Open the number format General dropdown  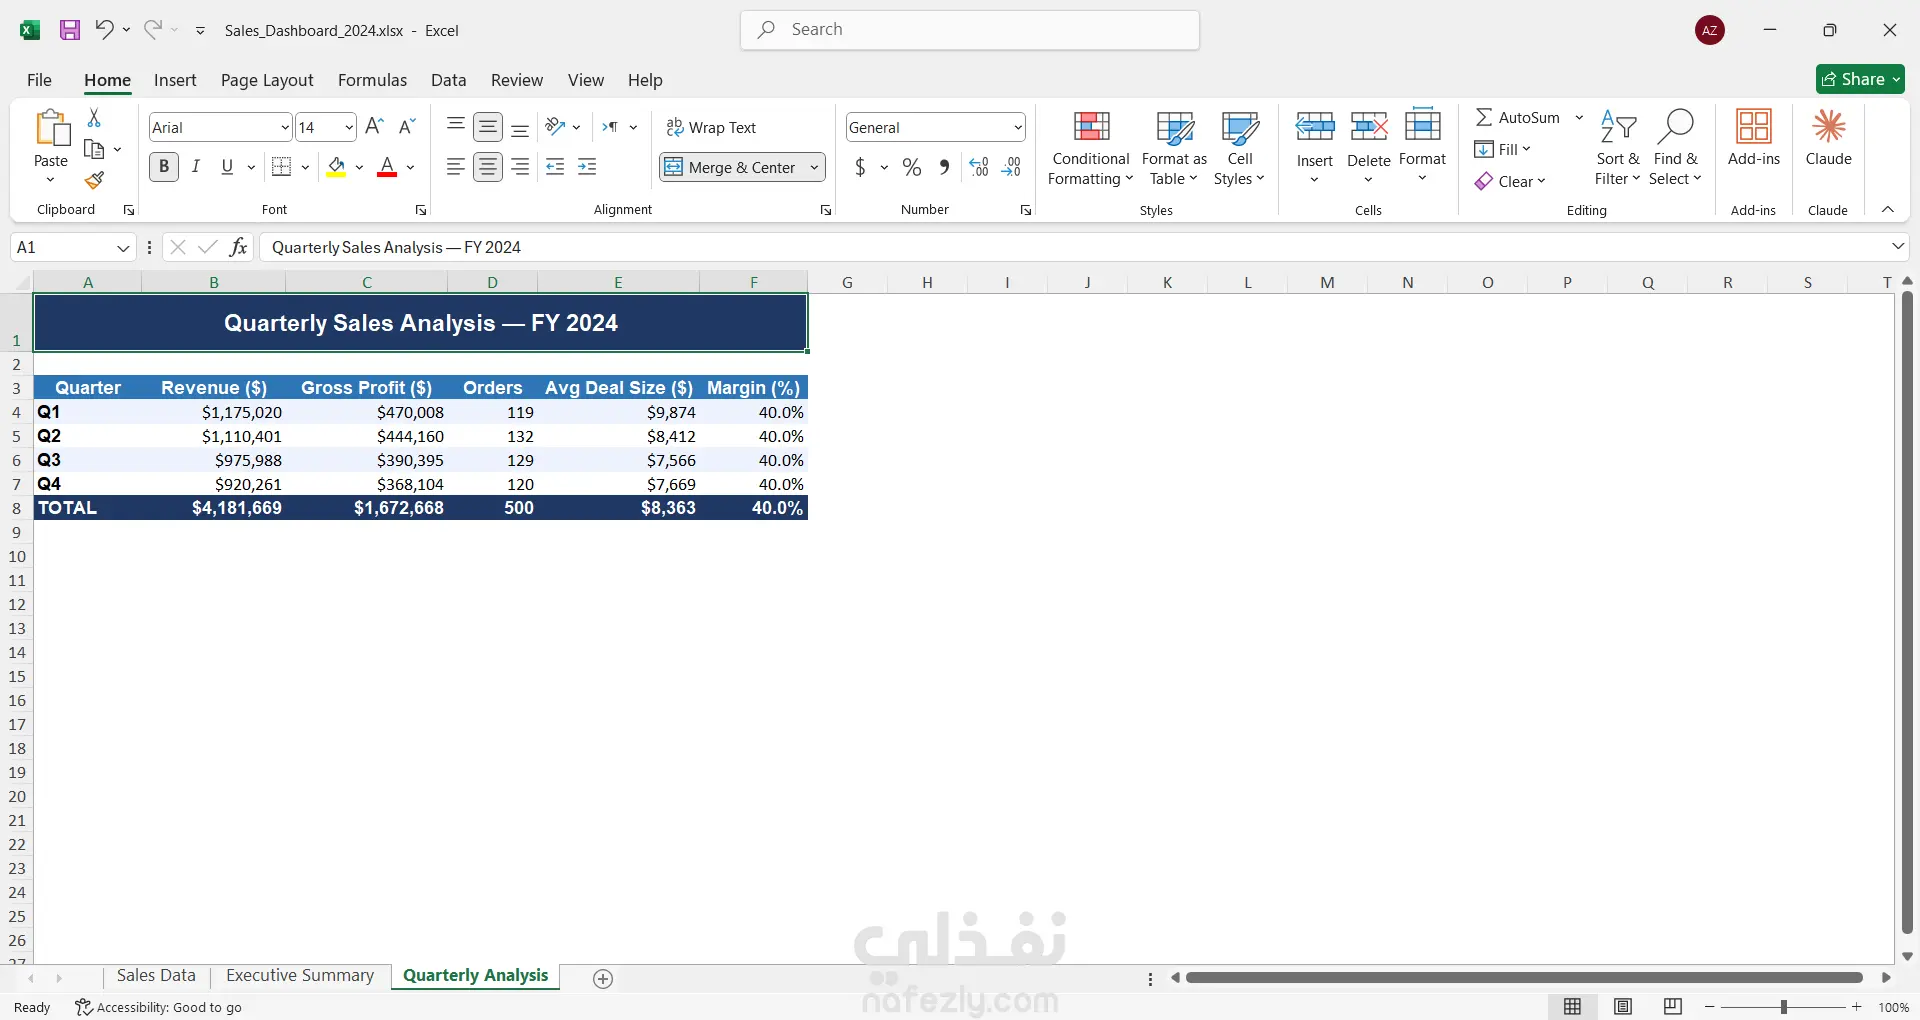point(1018,127)
